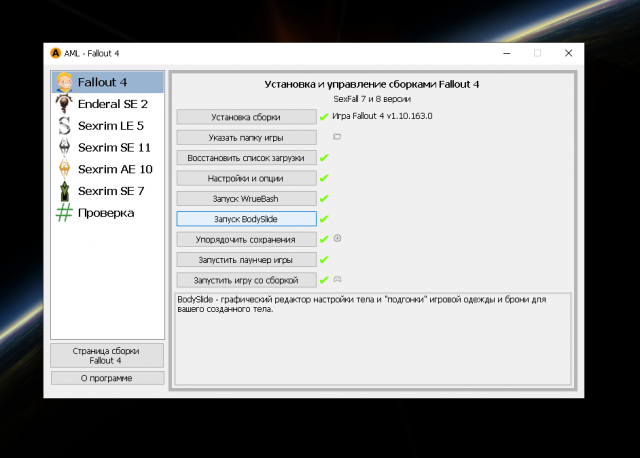Image resolution: width=640 pixels, height=458 pixels.
Task: Click Восстановить список загрузки button
Action: 246,158
